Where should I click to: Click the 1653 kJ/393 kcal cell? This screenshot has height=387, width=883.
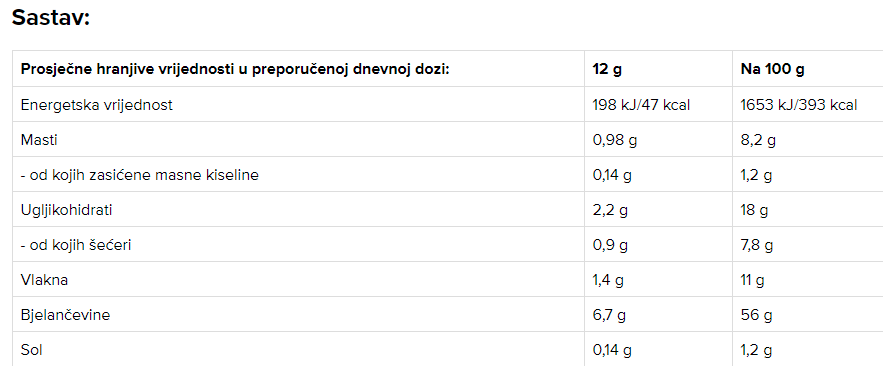[x=799, y=105]
